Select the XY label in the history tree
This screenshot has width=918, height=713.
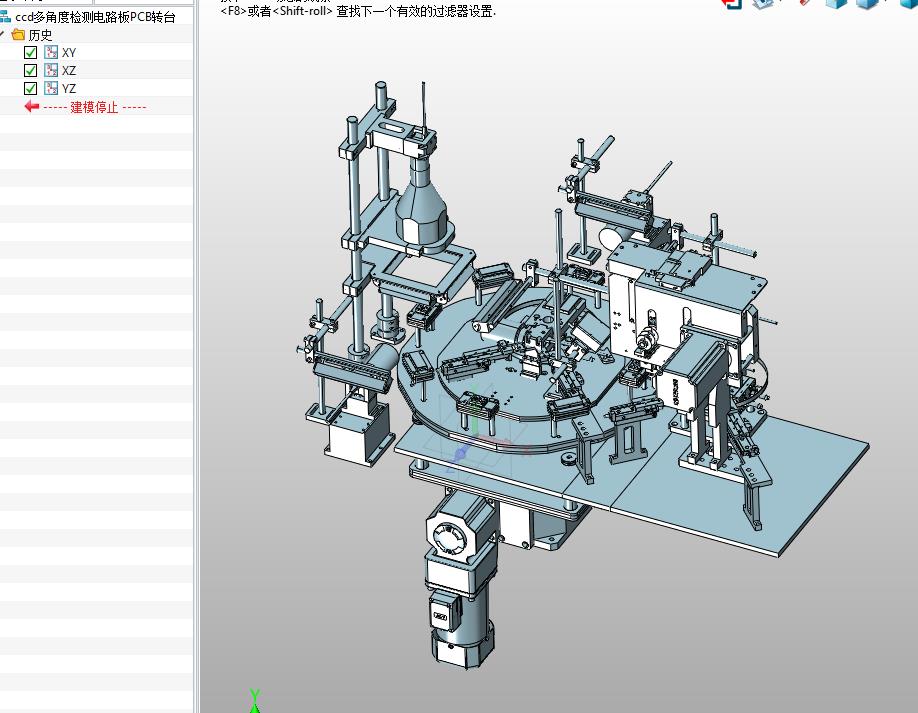point(68,53)
